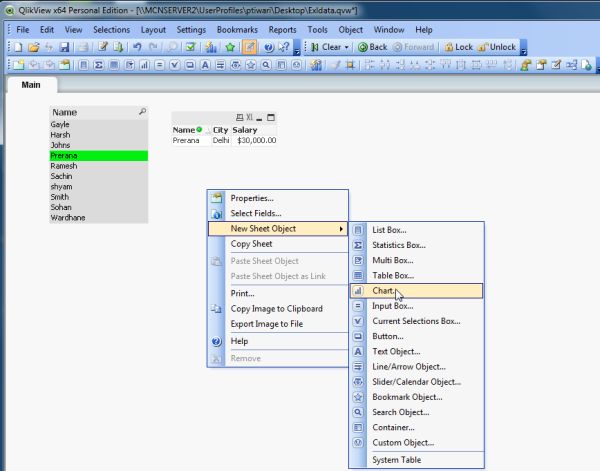
Task: Select Table Box... in submenu
Action: pyautogui.click(x=416, y=275)
